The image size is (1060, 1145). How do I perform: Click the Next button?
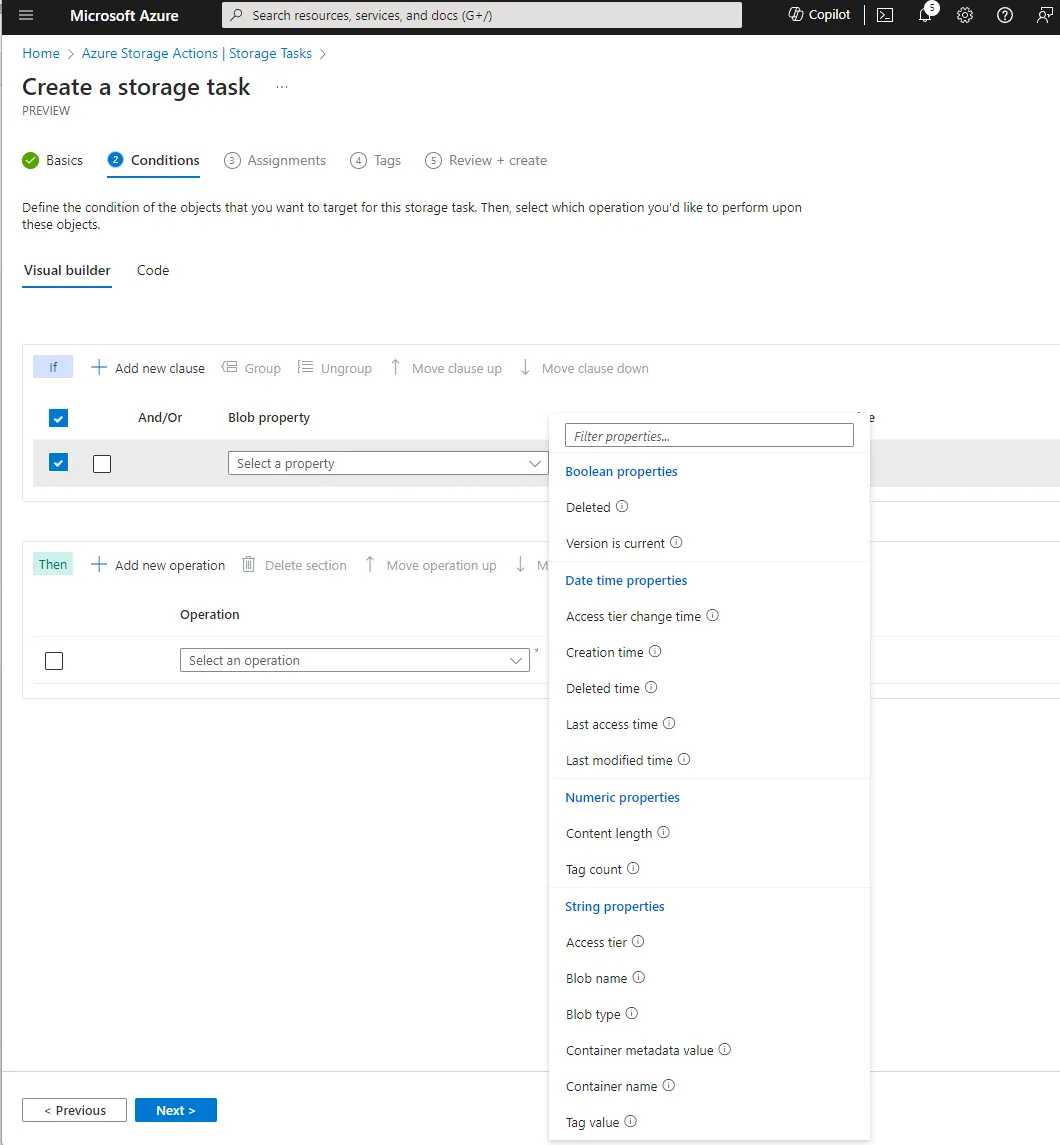pos(176,1110)
